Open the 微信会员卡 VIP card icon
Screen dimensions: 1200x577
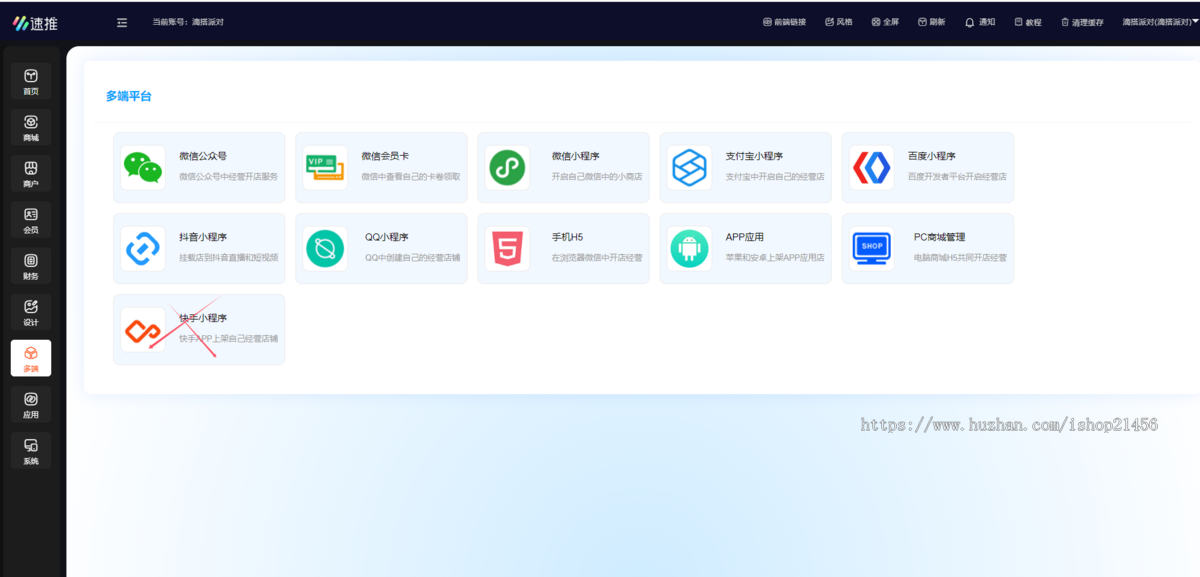click(325, 167)
